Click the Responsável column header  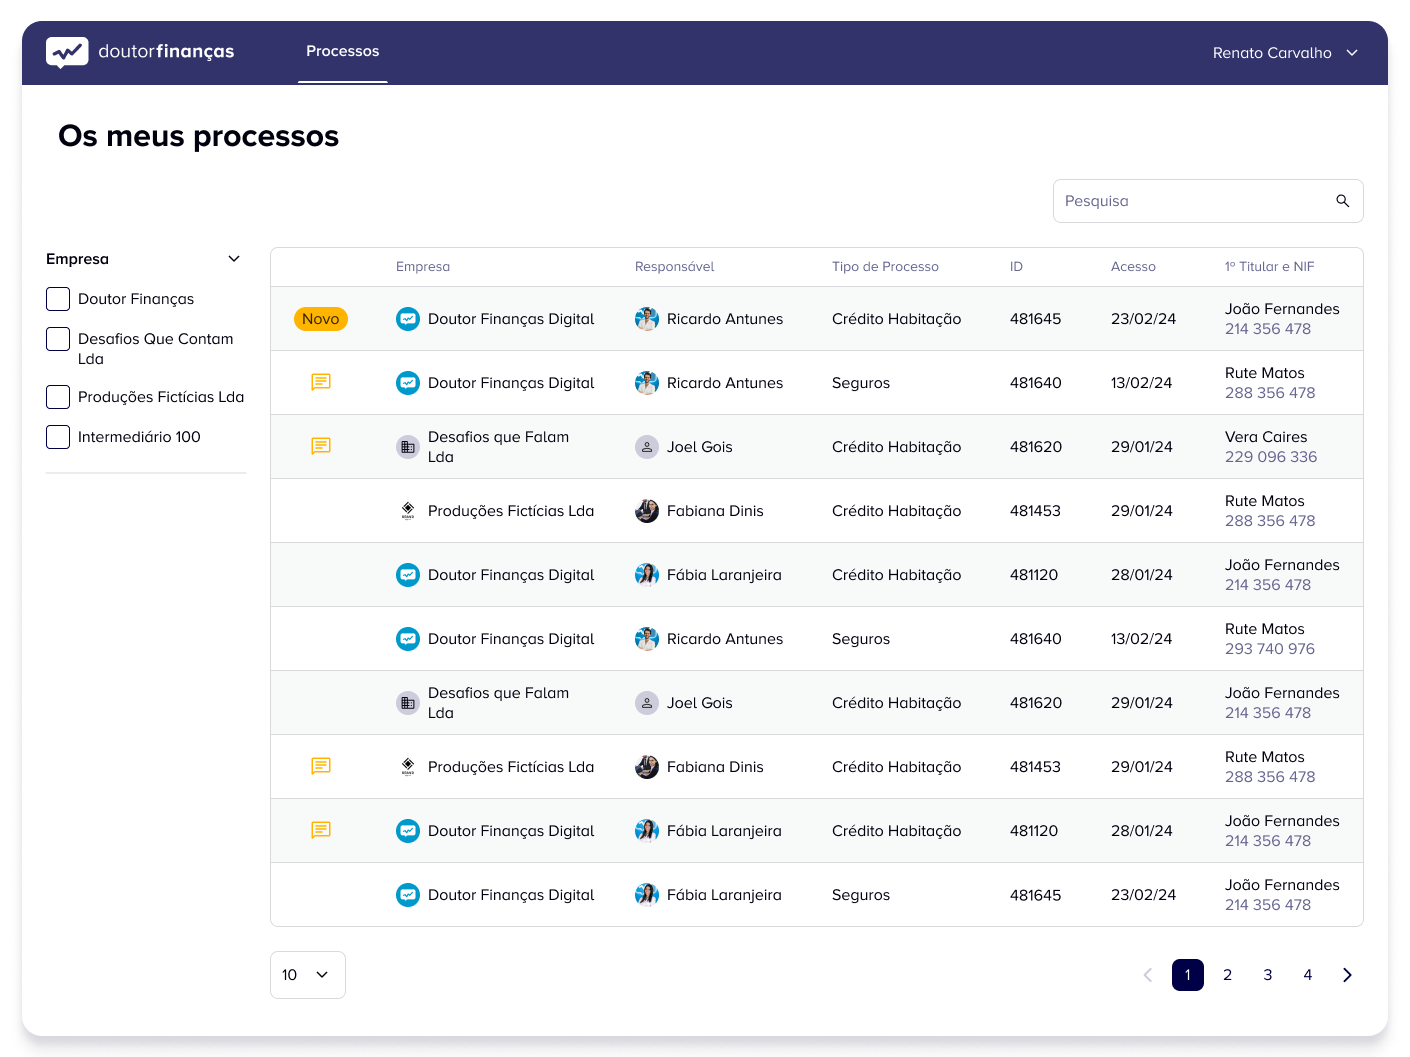675,267
